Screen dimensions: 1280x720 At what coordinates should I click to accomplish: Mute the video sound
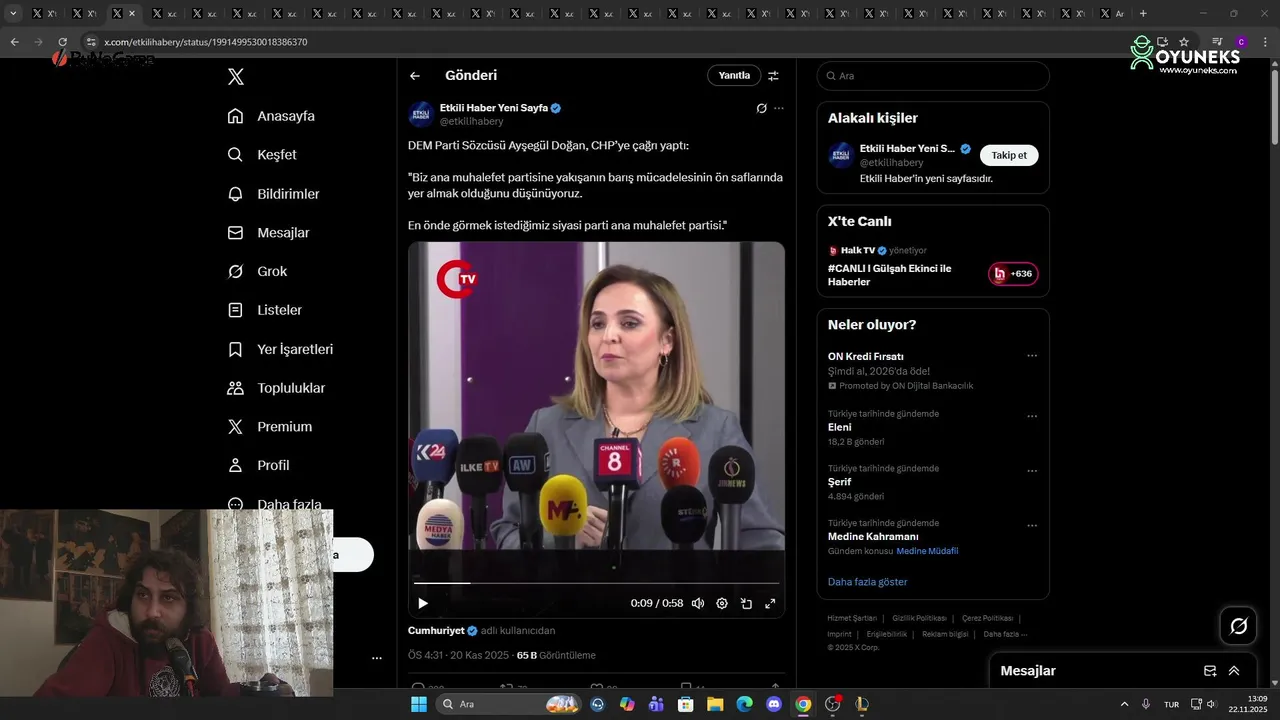coord(698,603)
